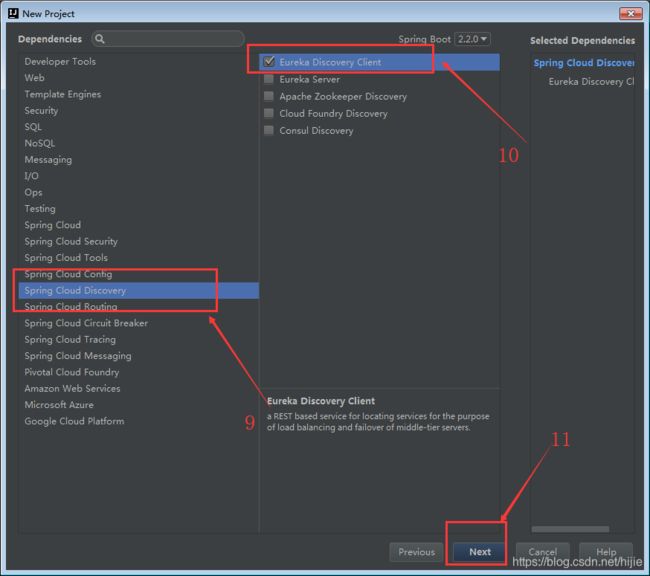Select Amazon Web Services category
The image size is (650, 576).
click(138, 388)
